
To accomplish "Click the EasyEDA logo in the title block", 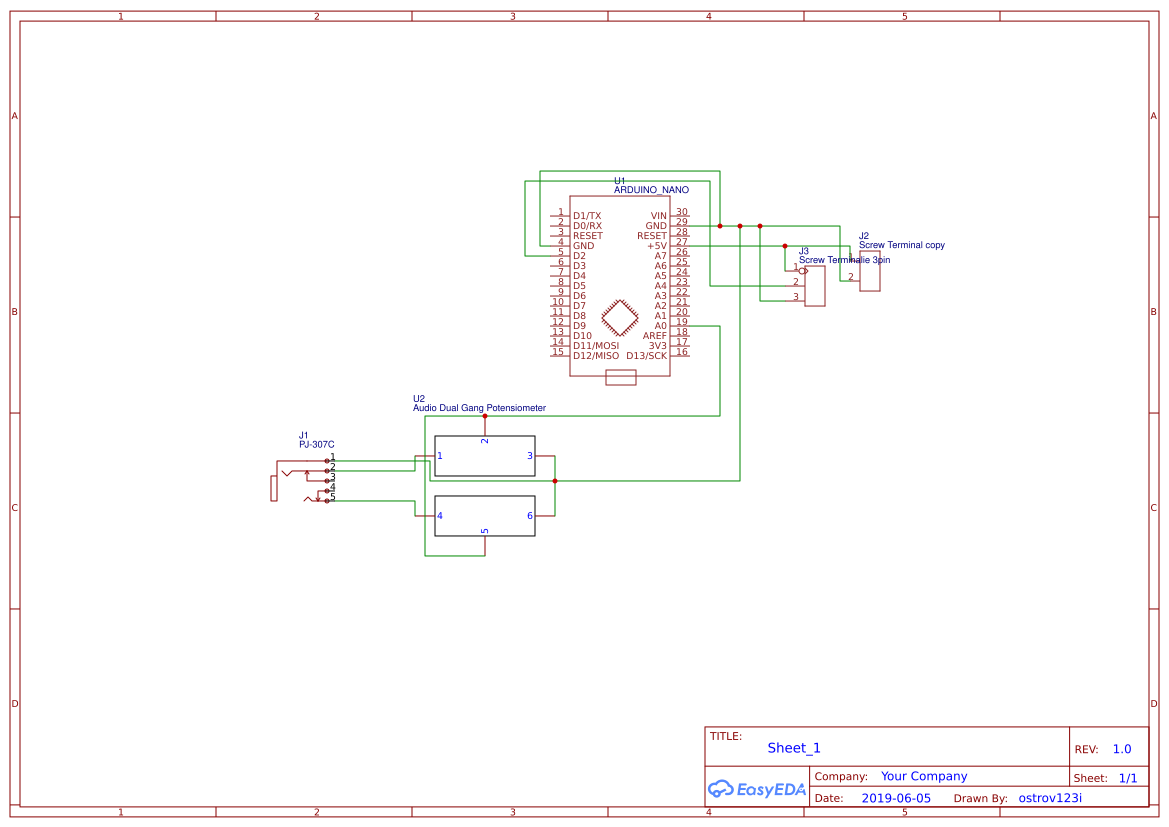I will click(755, 789).
